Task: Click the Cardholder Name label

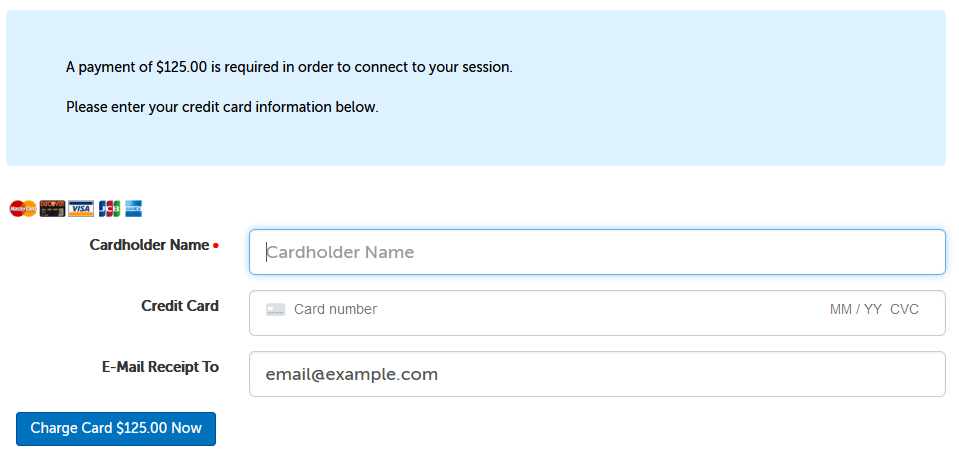Action: click(x=149, y=245)
